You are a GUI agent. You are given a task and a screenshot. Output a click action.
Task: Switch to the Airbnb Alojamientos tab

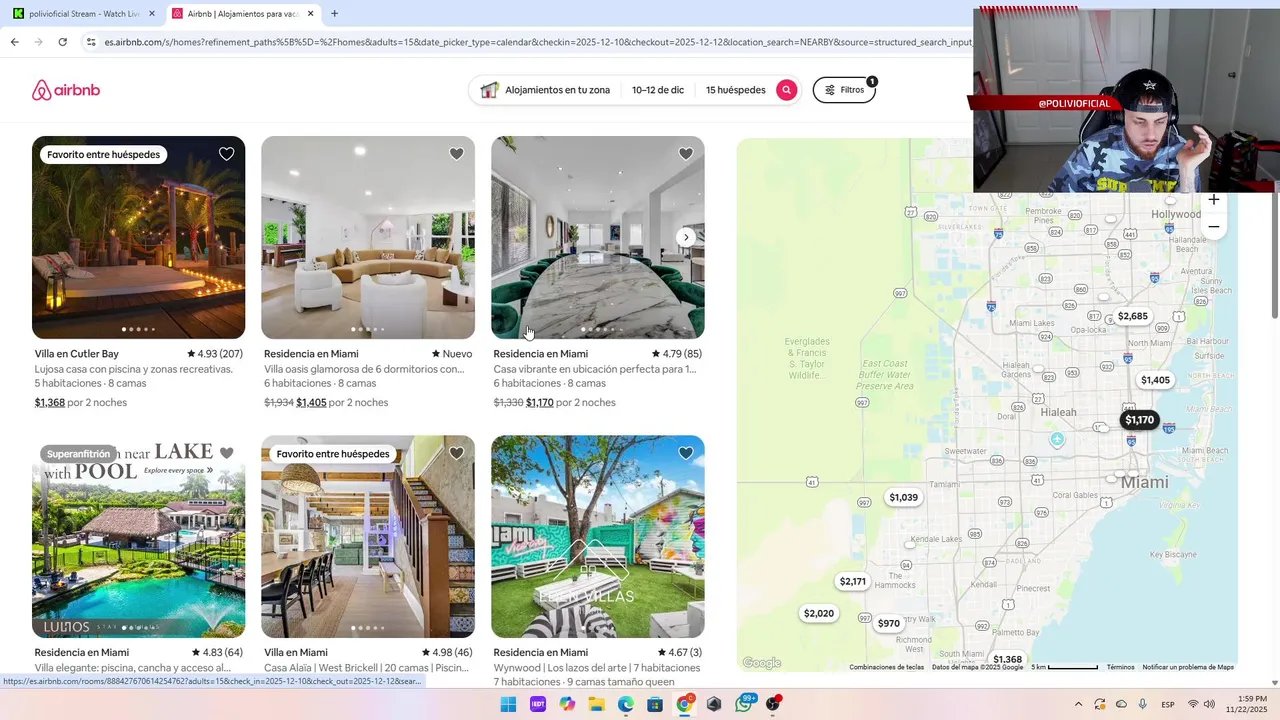point(240,14)
